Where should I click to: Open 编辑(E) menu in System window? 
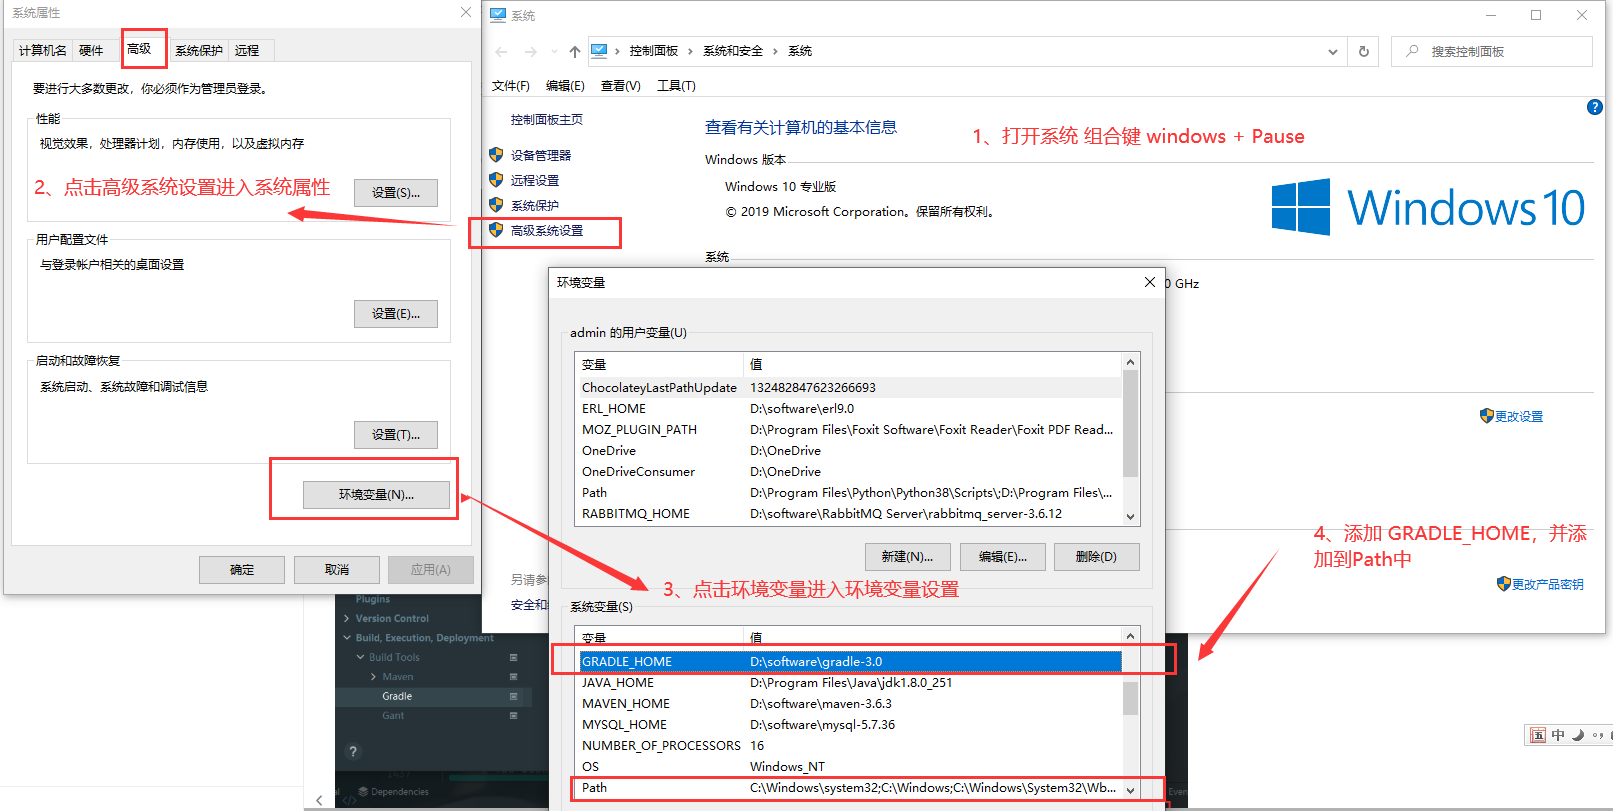(565, 86)
